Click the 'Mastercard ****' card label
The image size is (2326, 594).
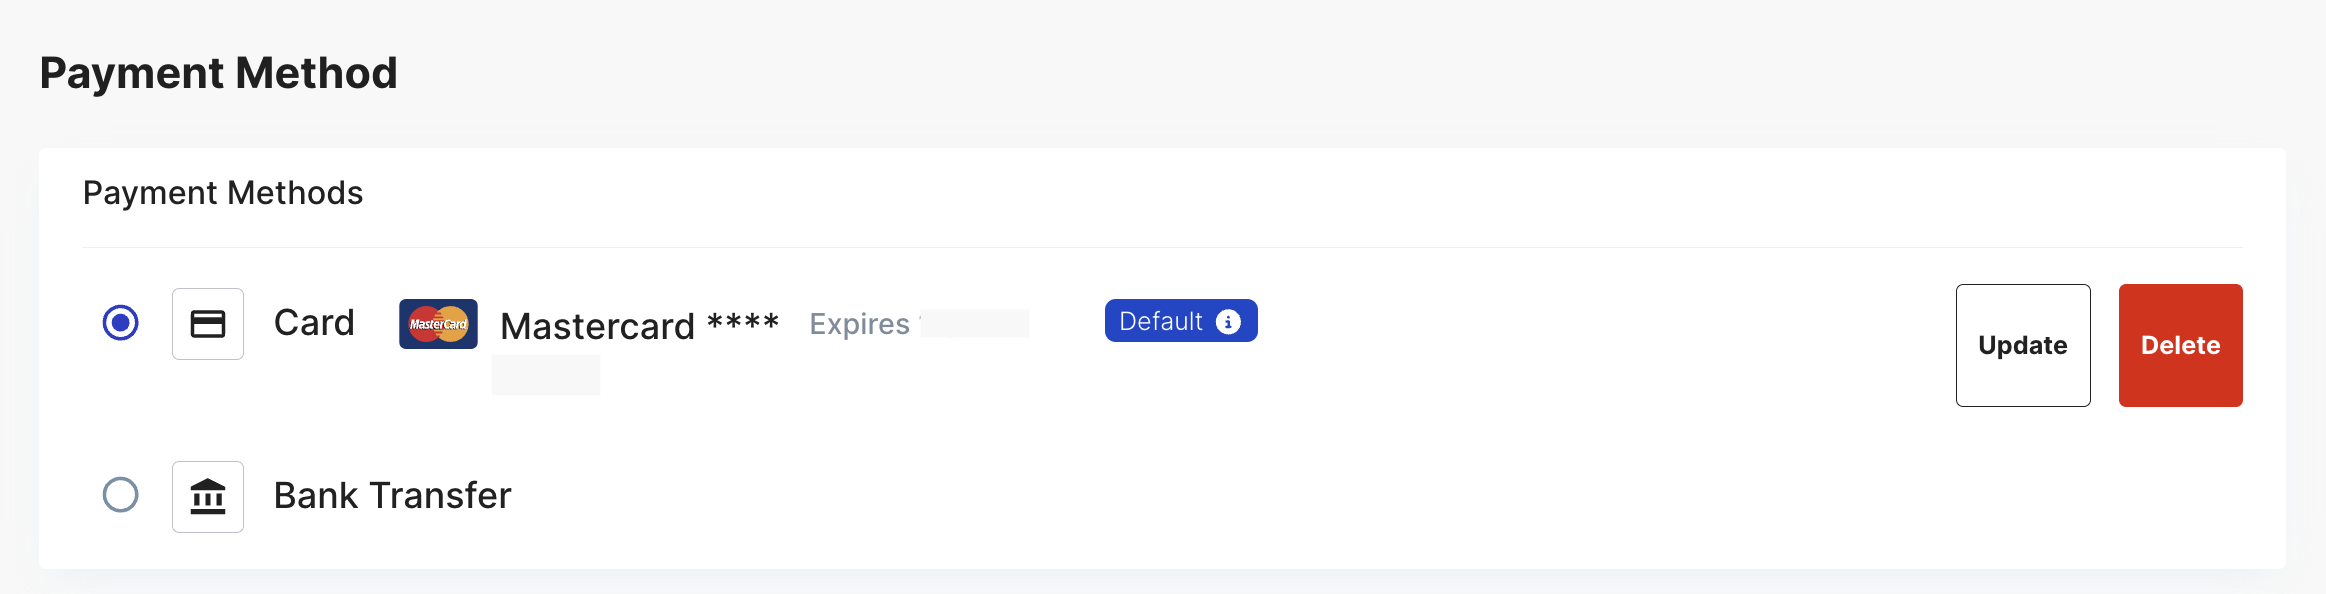[640, 325]
